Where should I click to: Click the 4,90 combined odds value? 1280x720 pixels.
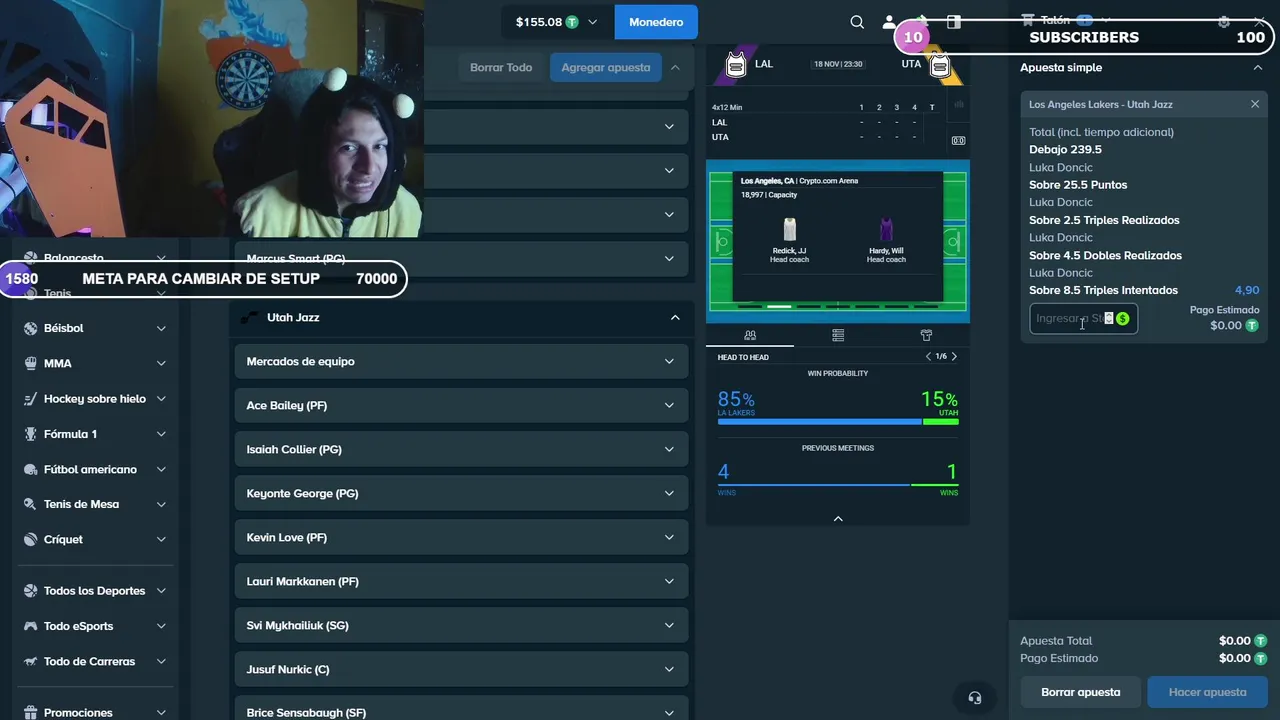click(1247, 291)
